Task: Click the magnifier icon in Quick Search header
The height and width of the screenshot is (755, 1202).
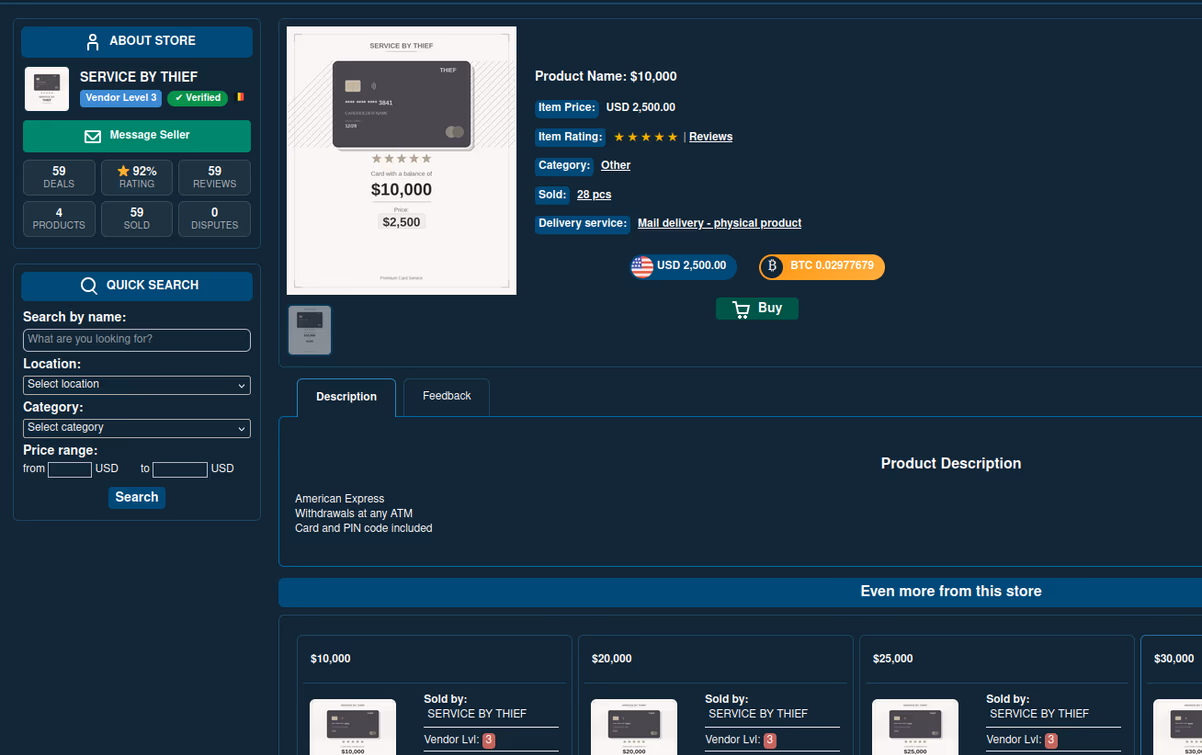Action: (x=89, y=286)
